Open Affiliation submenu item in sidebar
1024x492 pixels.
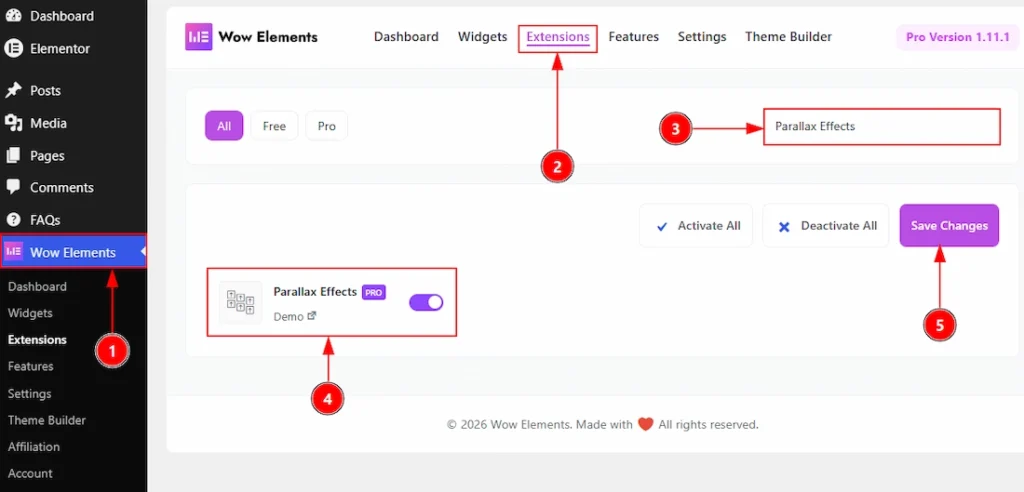coord(34,447)
